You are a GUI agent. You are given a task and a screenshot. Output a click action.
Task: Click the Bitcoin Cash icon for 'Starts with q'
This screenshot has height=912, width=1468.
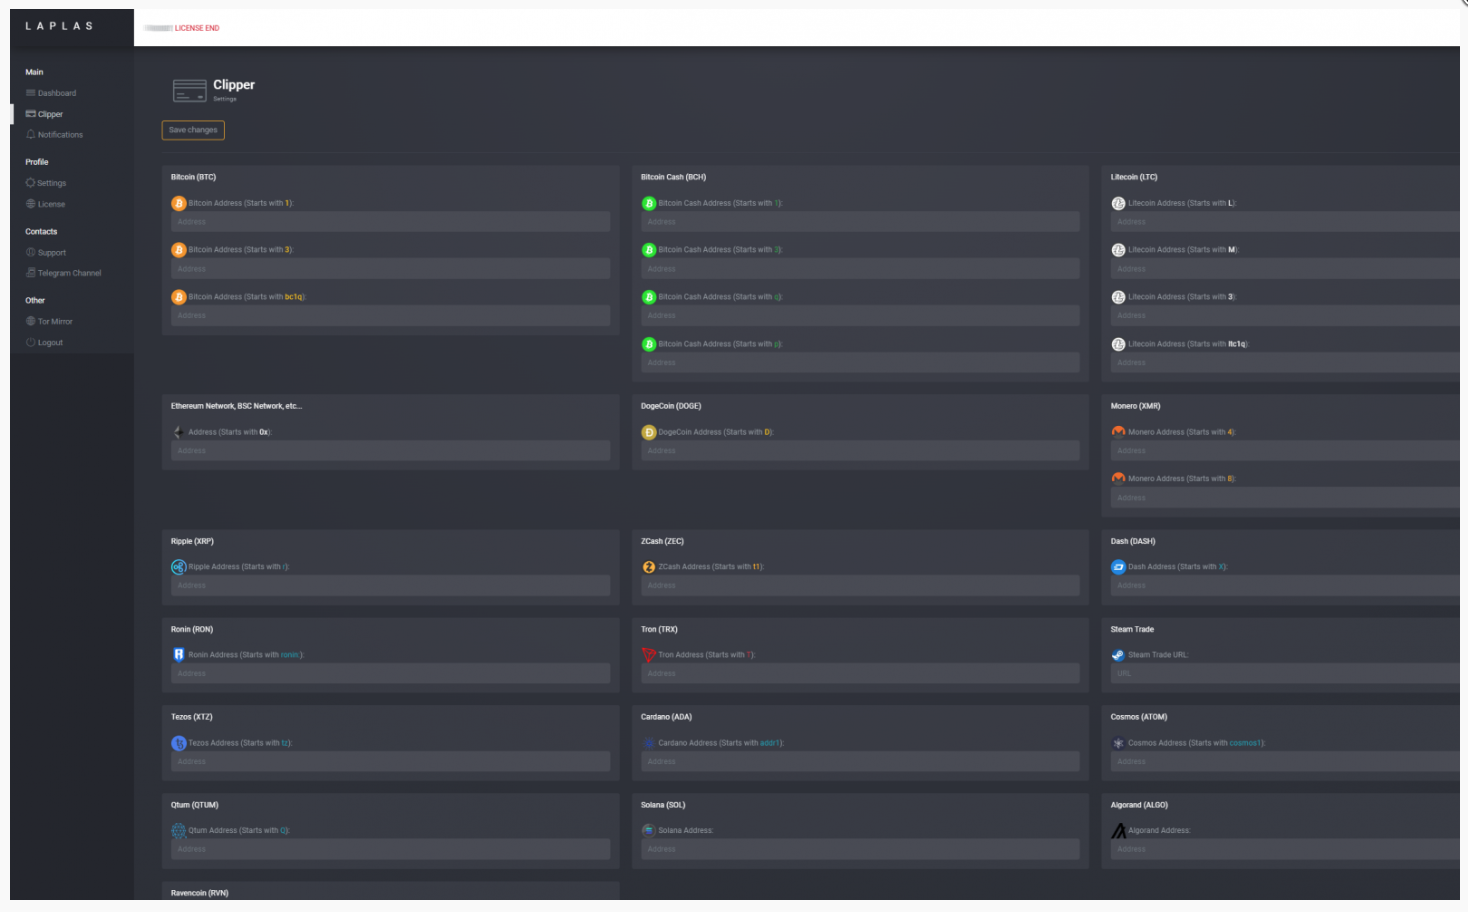[649, 297]
